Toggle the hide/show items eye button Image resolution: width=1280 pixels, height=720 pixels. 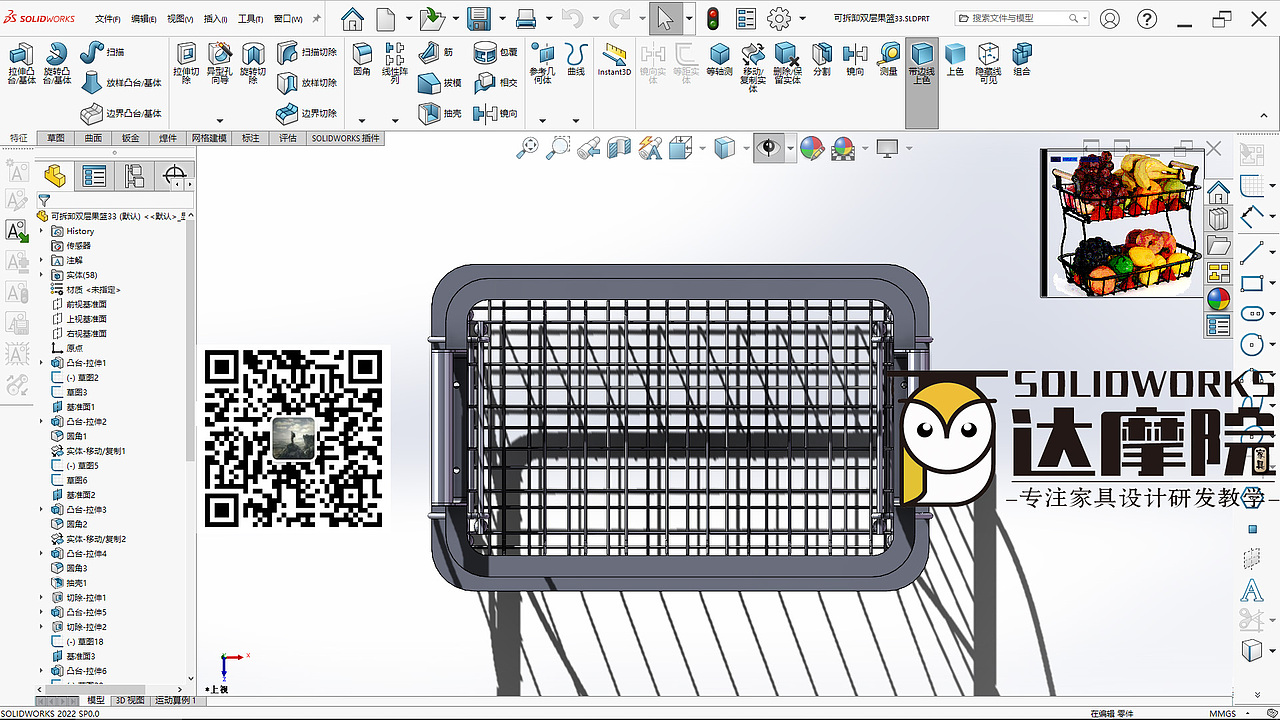(768, 149)
